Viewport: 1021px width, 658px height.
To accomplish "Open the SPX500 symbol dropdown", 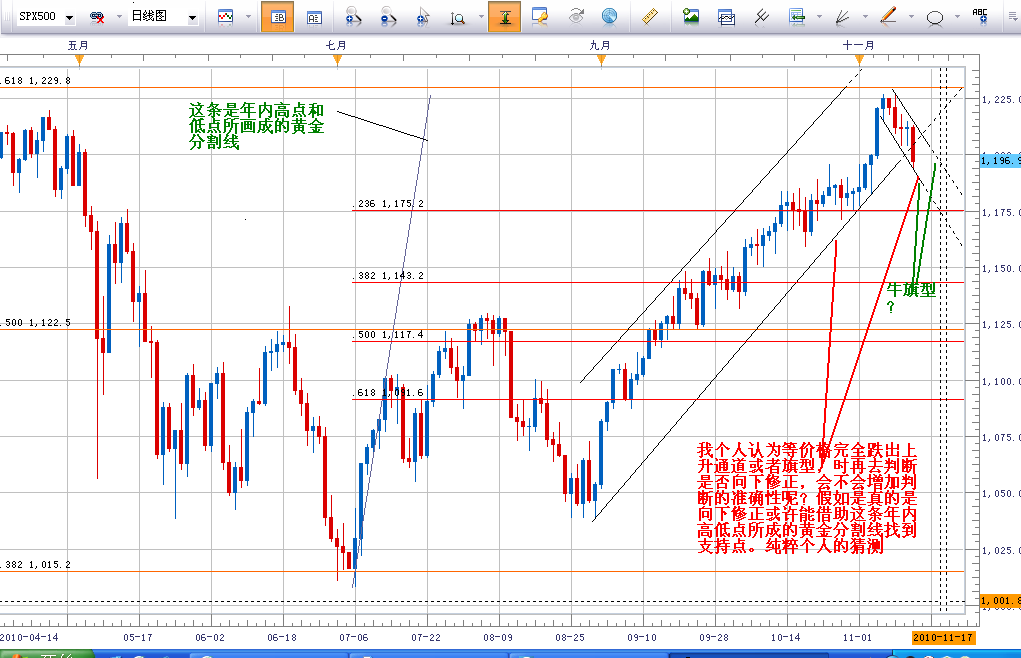I will pos(69,18).
